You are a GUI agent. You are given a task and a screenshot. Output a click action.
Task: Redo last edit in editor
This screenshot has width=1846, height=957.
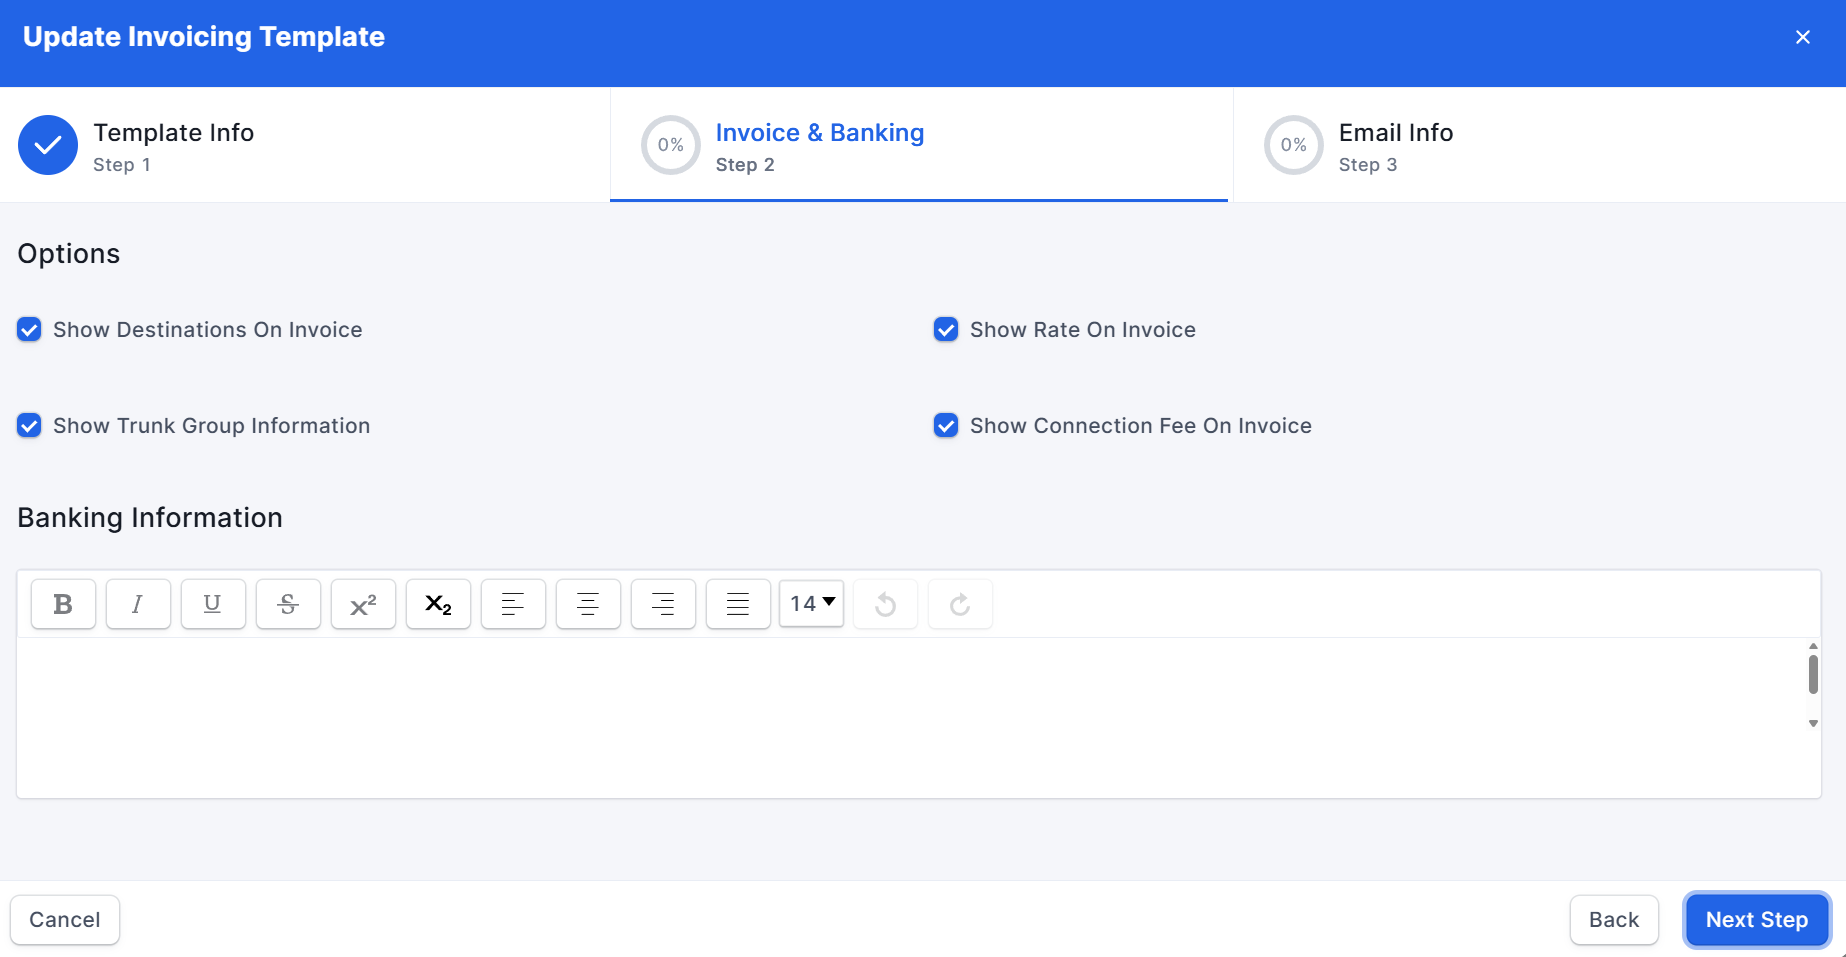click(960, 604)
